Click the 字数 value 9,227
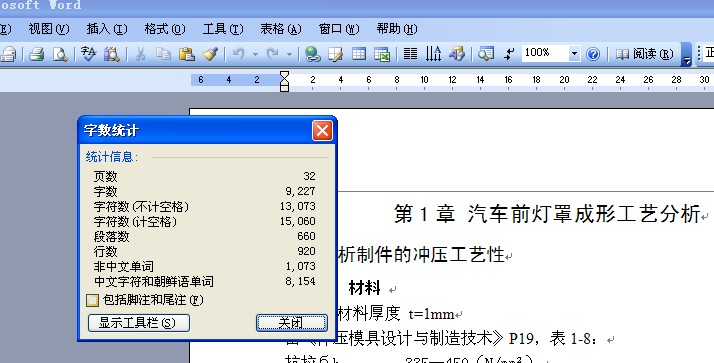This screenshot has height=363, width=714. (x=300, y=191)
